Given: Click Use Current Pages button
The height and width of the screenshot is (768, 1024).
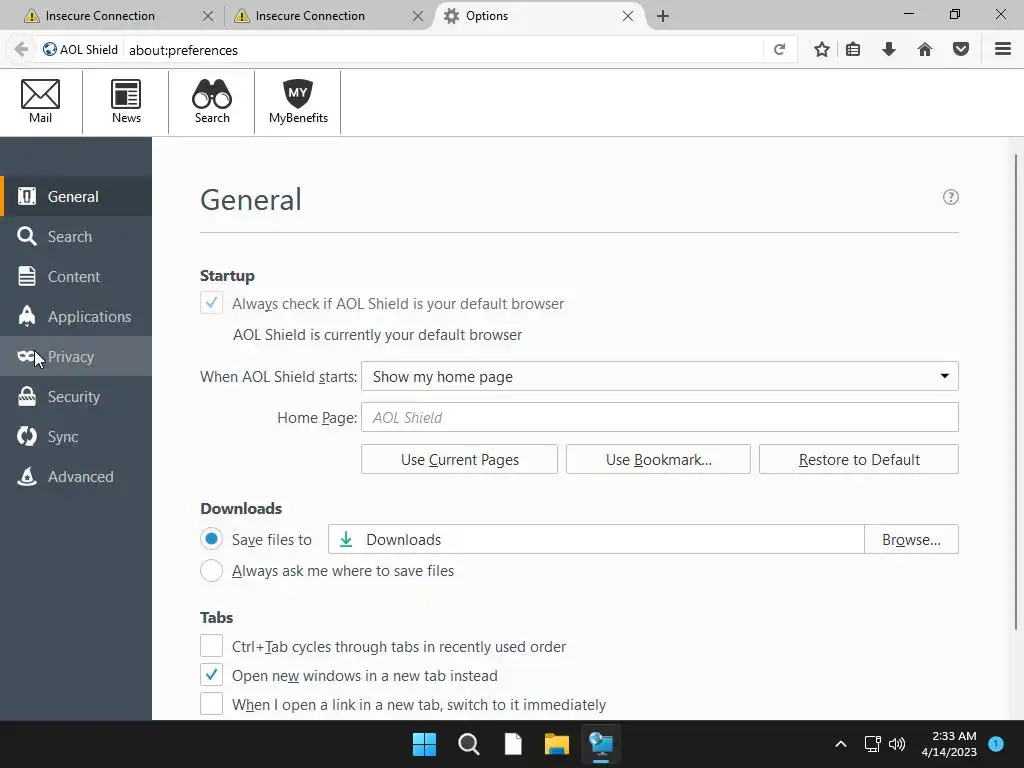Looking at the screenshot, I should pos(459,459).
